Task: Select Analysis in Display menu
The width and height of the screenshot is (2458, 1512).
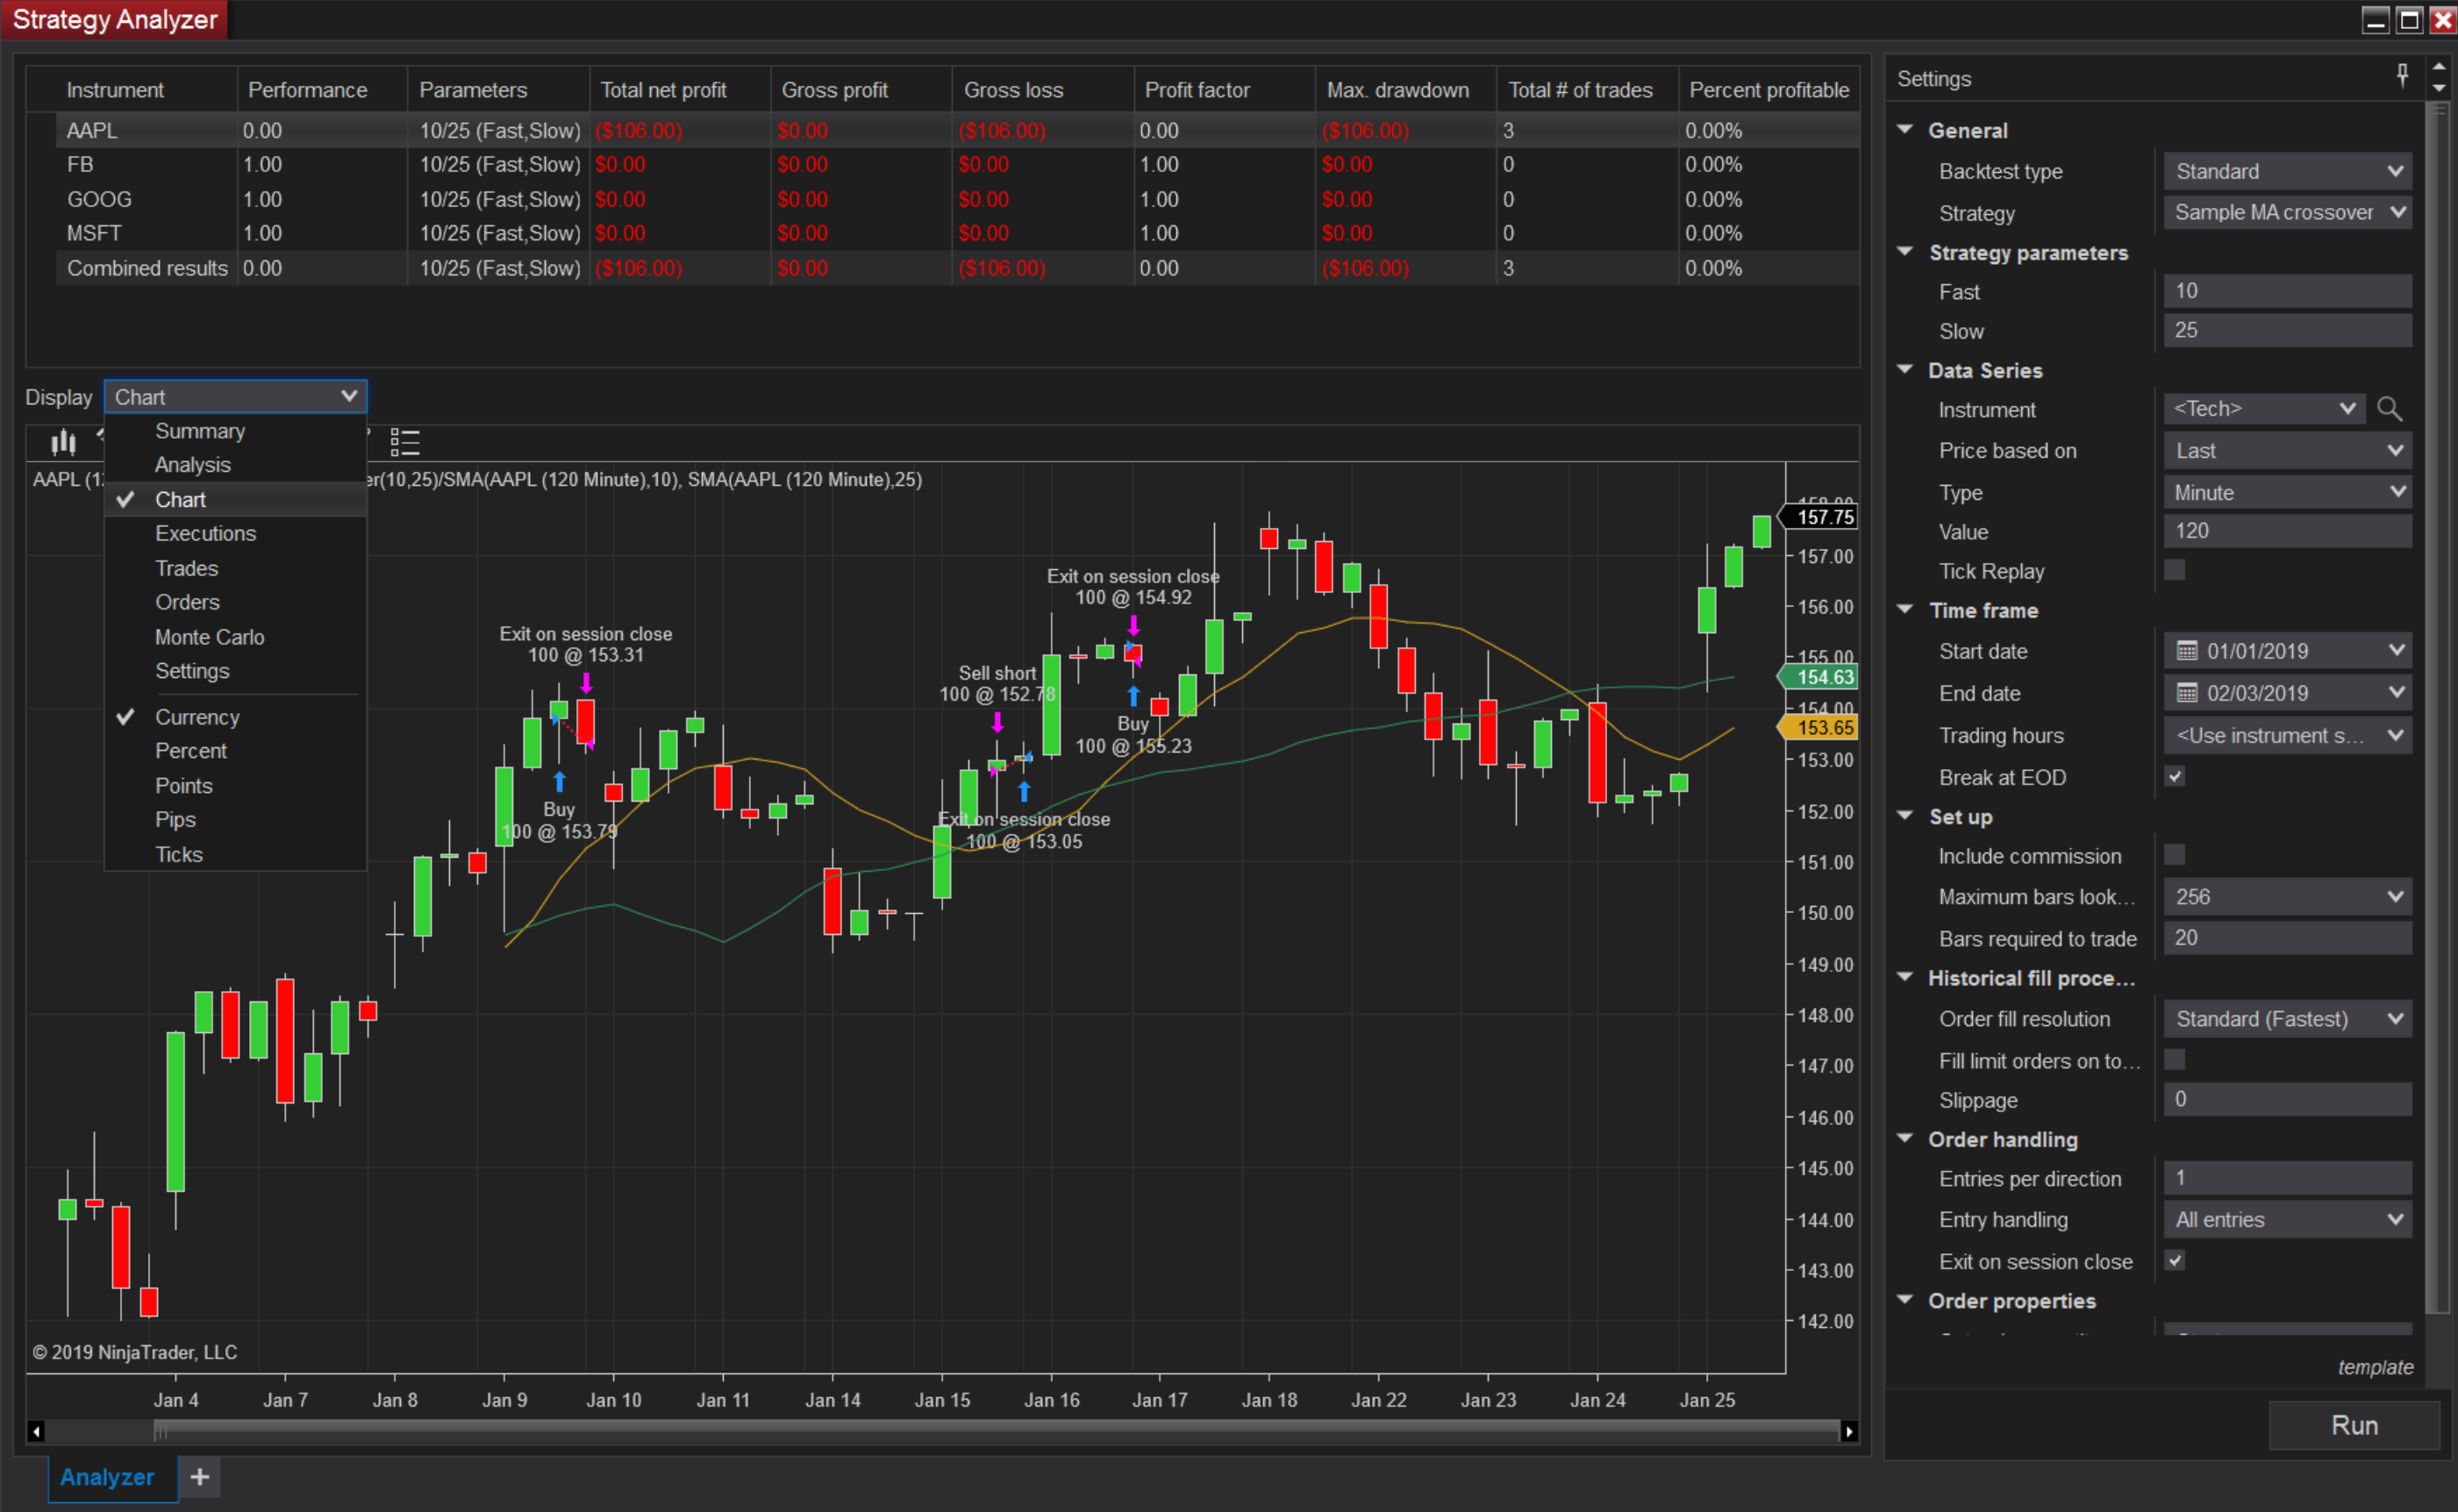Action: (x=236, y=465)
